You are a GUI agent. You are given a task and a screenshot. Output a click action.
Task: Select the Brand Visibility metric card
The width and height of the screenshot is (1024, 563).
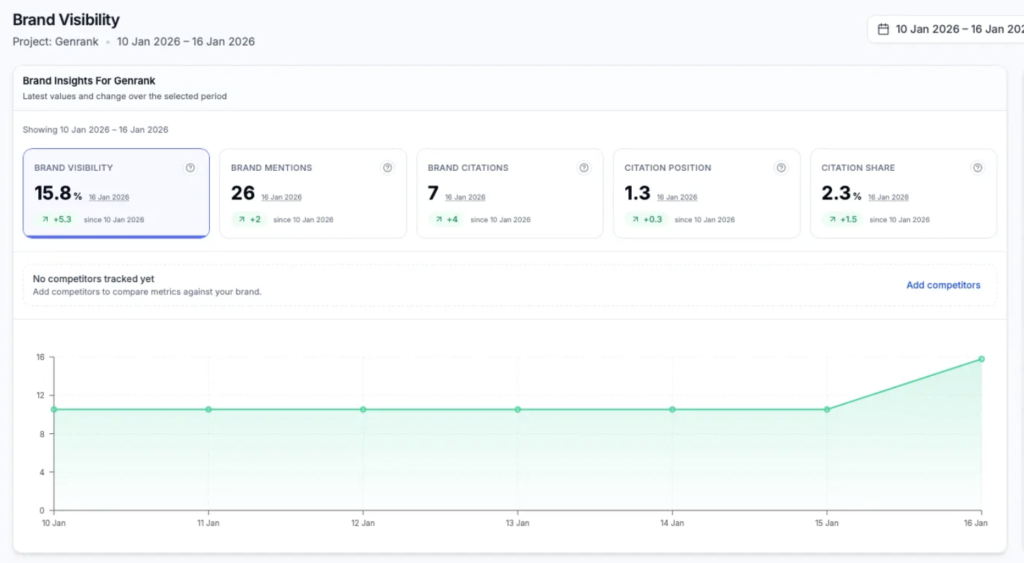click(x=116, y=193)
